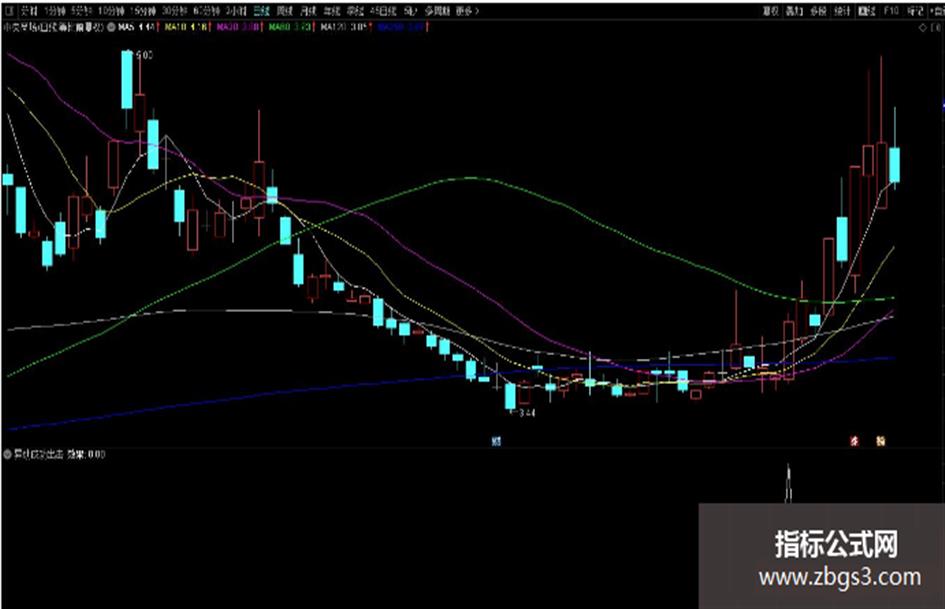The image size is (945, 609).
Task: Switch to the 月线 monthly tab
Action: click(x=309, y=11)
